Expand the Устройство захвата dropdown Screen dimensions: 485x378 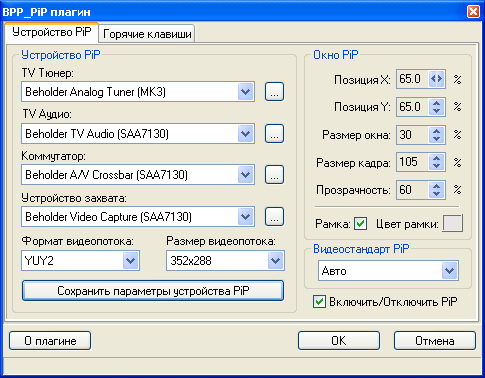coord(246,217)
